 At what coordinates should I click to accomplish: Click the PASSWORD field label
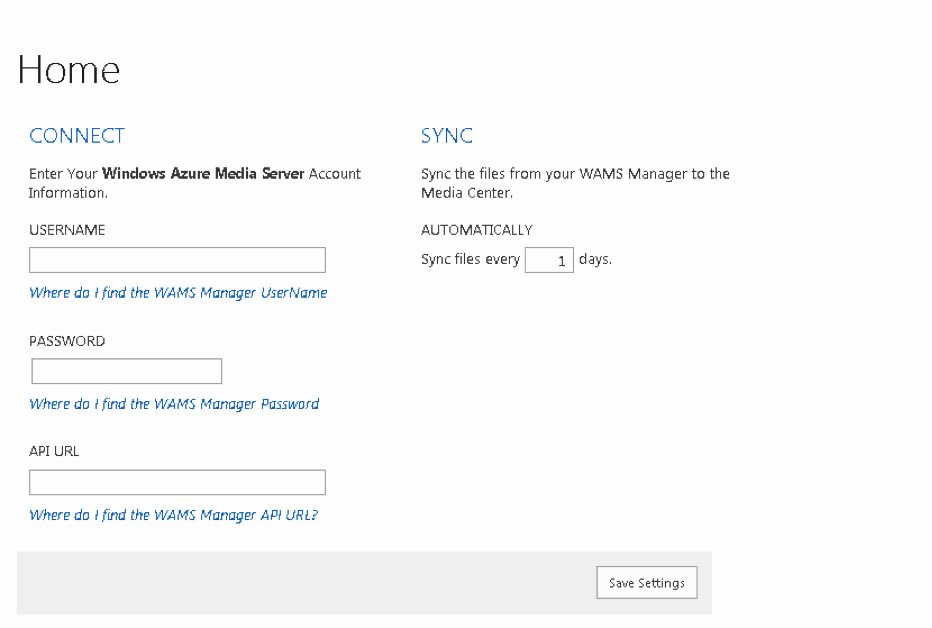tap(67, 341)
